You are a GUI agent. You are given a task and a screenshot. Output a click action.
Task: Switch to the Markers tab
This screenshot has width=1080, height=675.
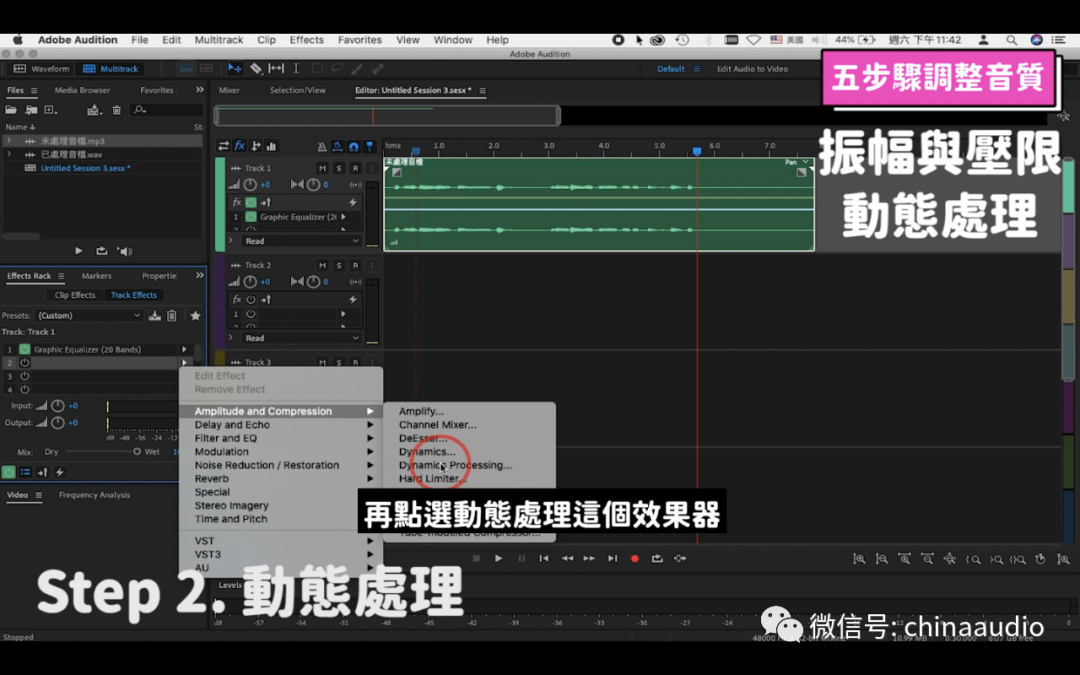96,276
